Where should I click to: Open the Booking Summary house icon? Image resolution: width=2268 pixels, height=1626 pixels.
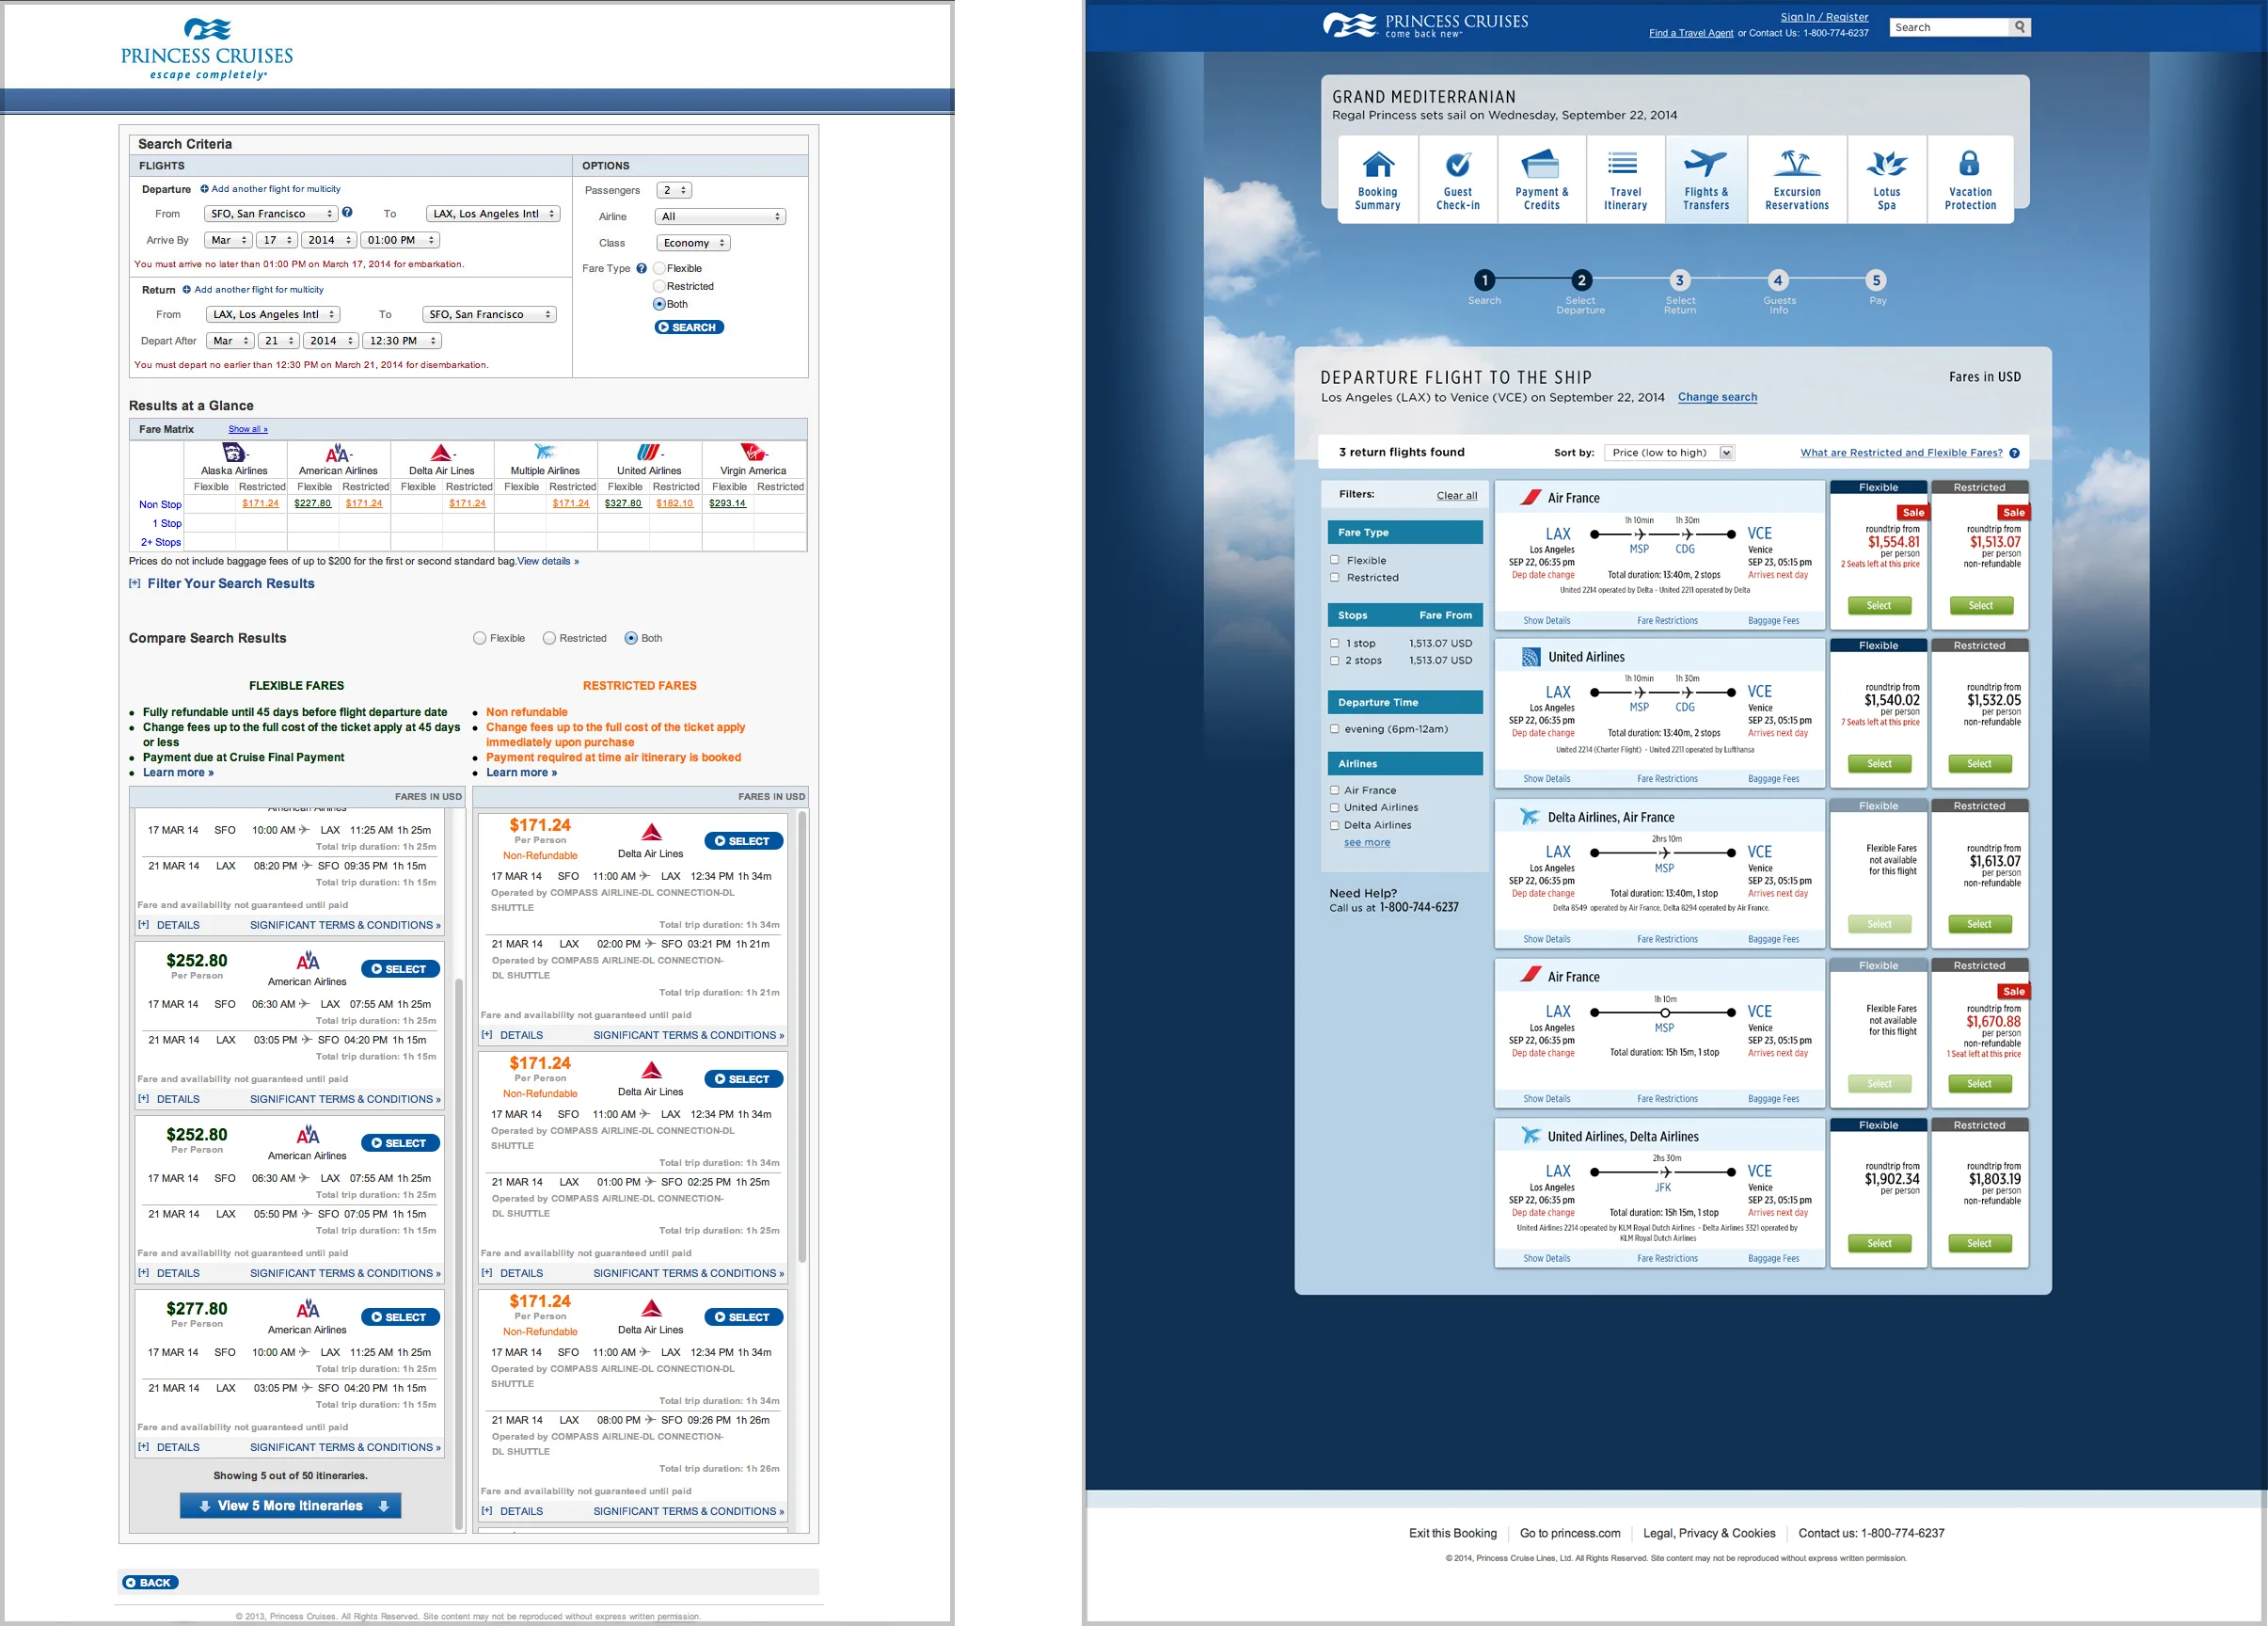(x=1377, y=163)
